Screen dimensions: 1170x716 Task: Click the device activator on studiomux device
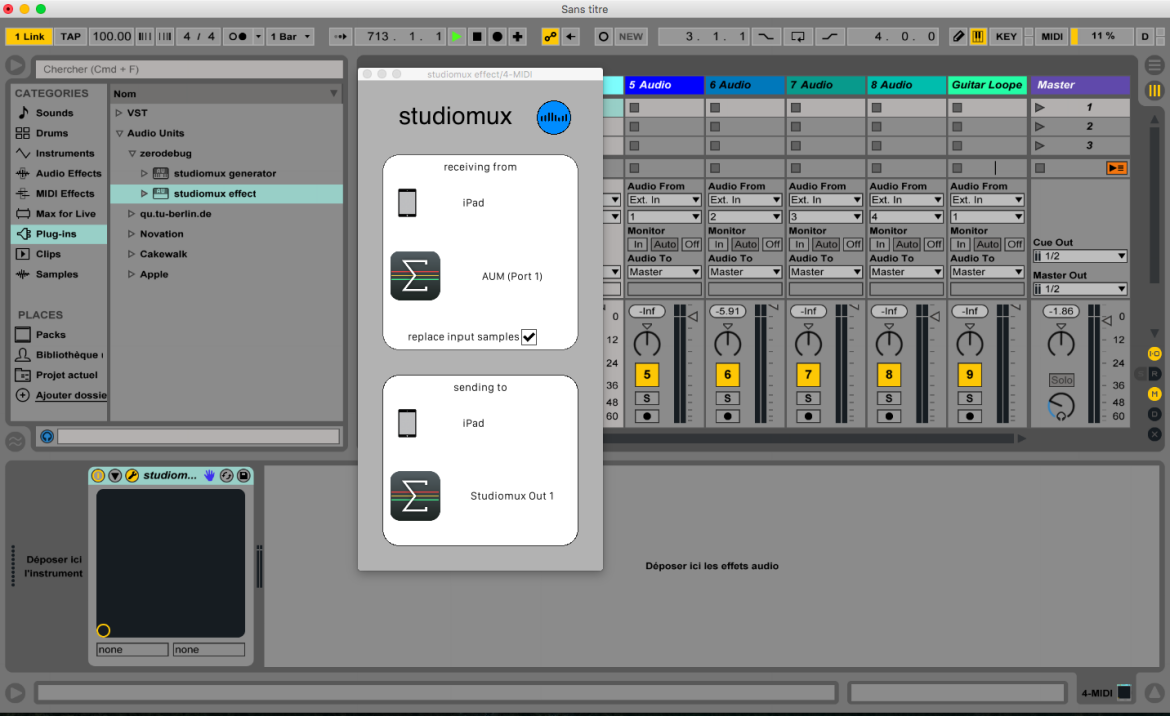(x=98, y=475)
